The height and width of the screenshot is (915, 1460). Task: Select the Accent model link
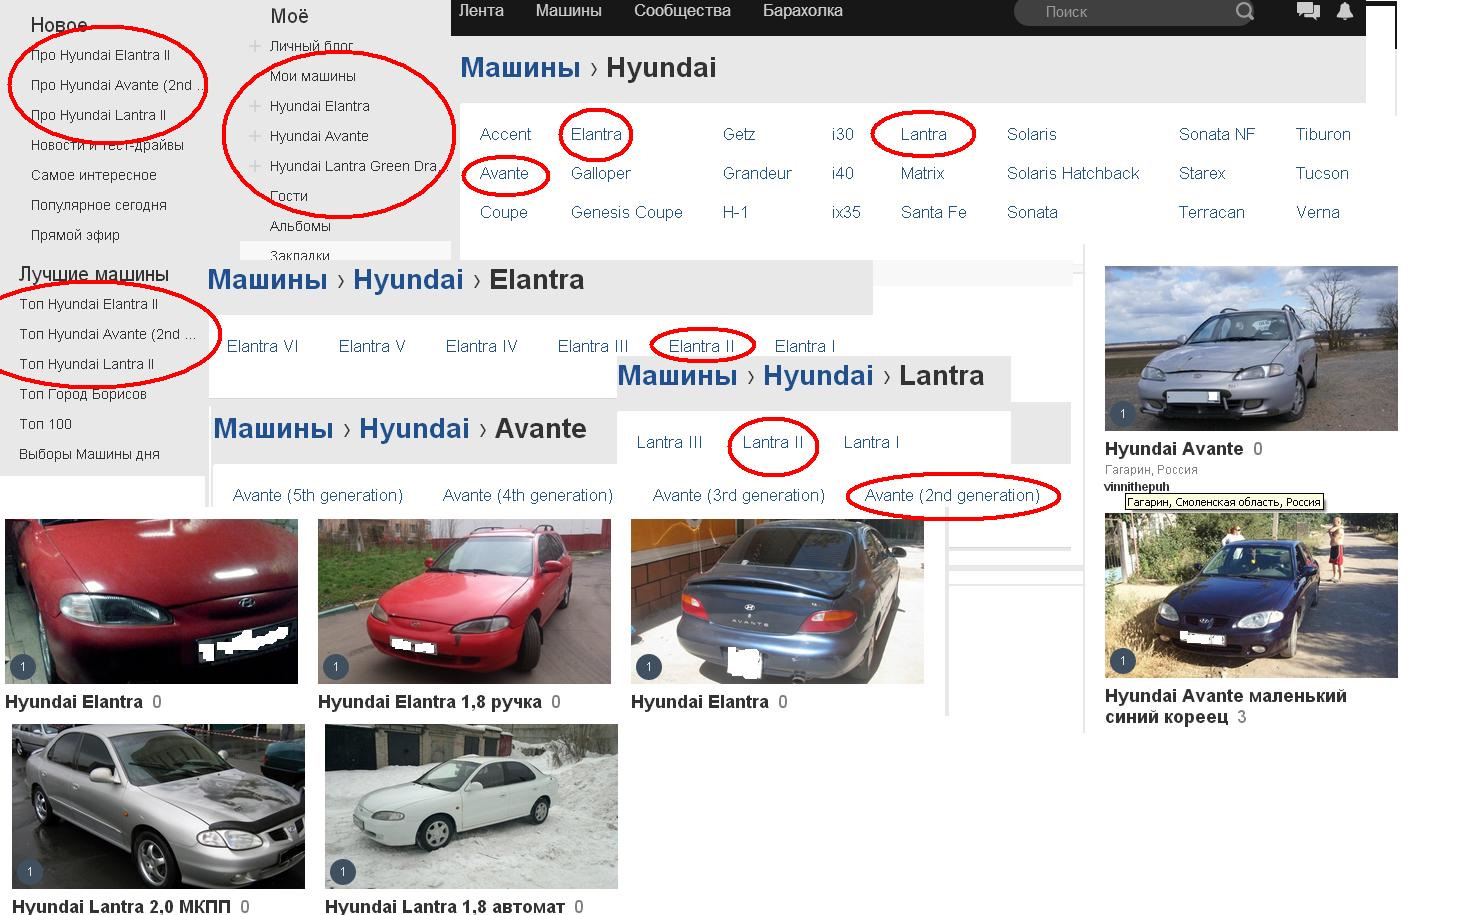tap(505, 134)
